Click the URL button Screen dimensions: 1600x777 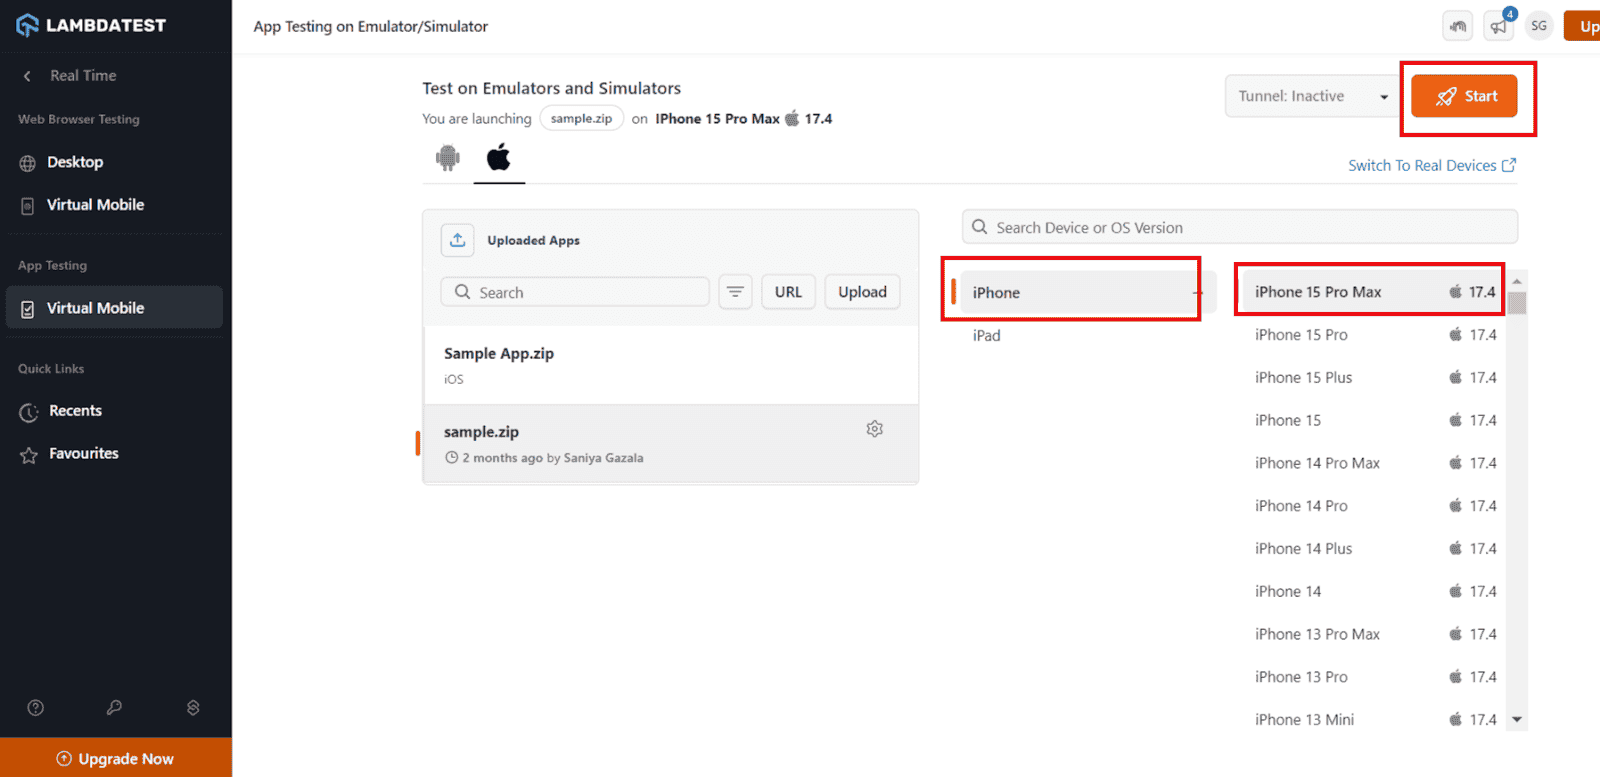[x=788, y=292]
